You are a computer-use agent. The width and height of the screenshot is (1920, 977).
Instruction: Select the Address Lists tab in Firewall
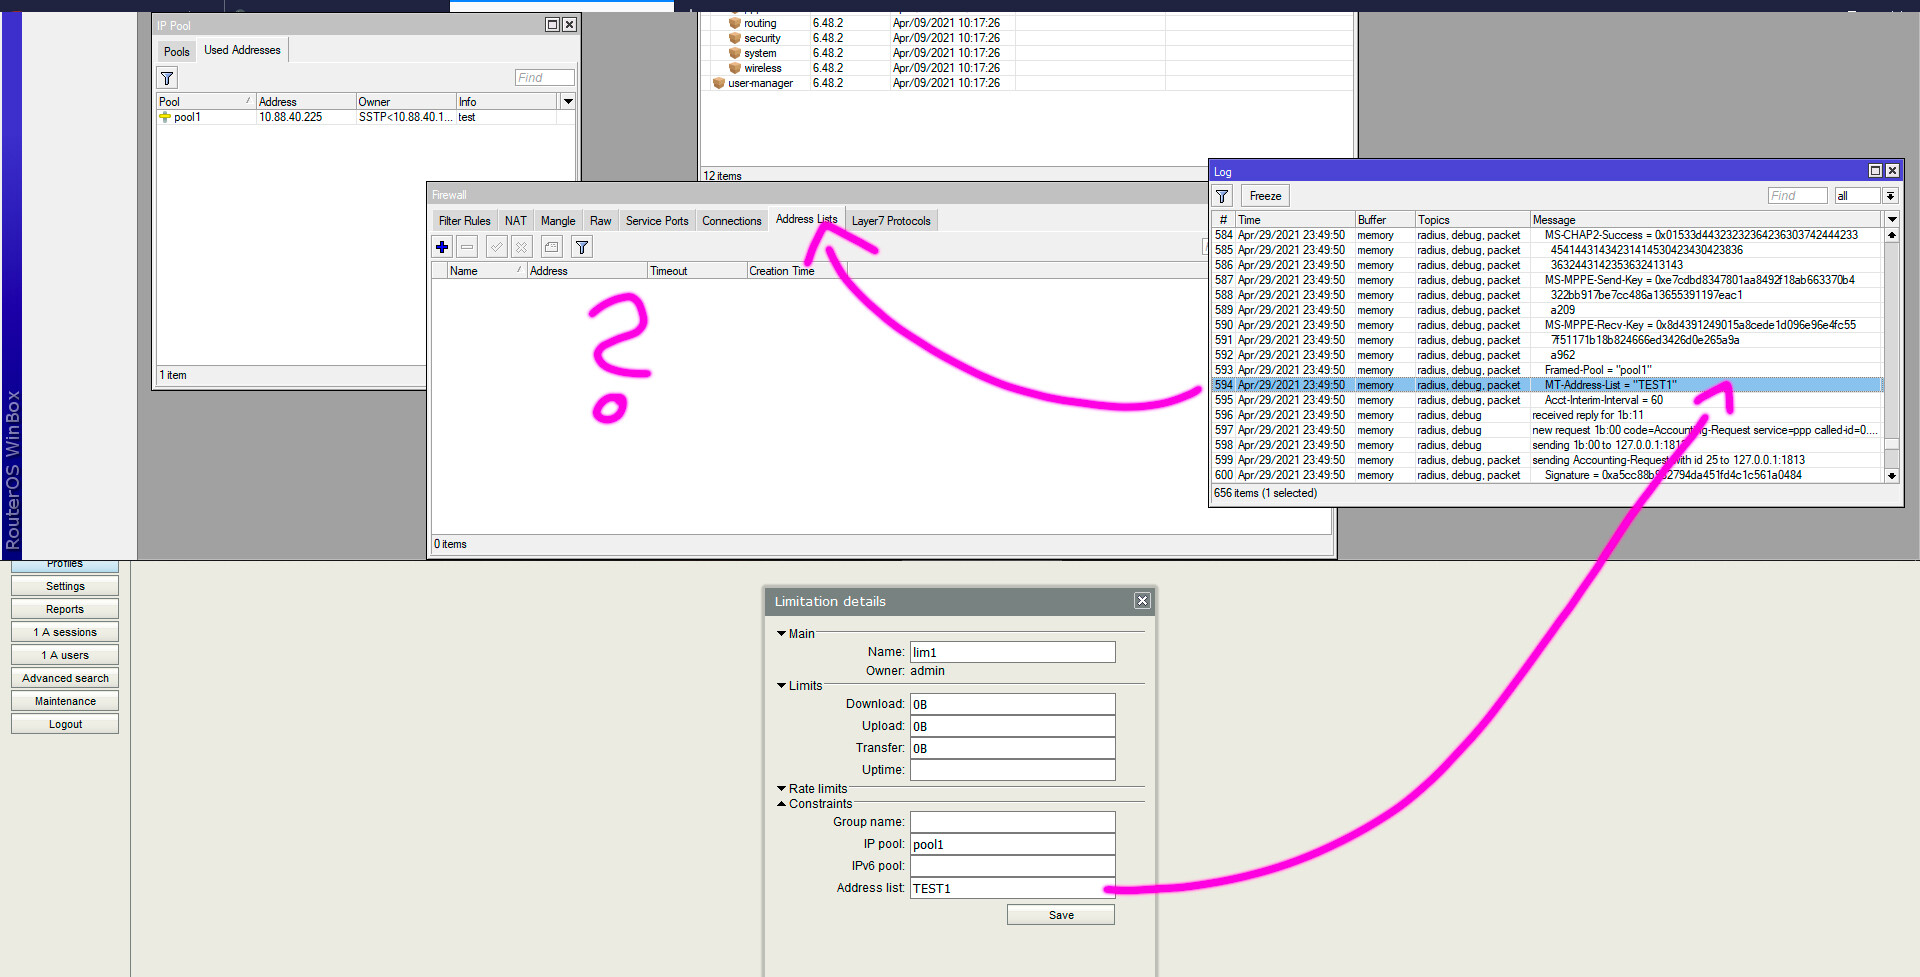807,219
